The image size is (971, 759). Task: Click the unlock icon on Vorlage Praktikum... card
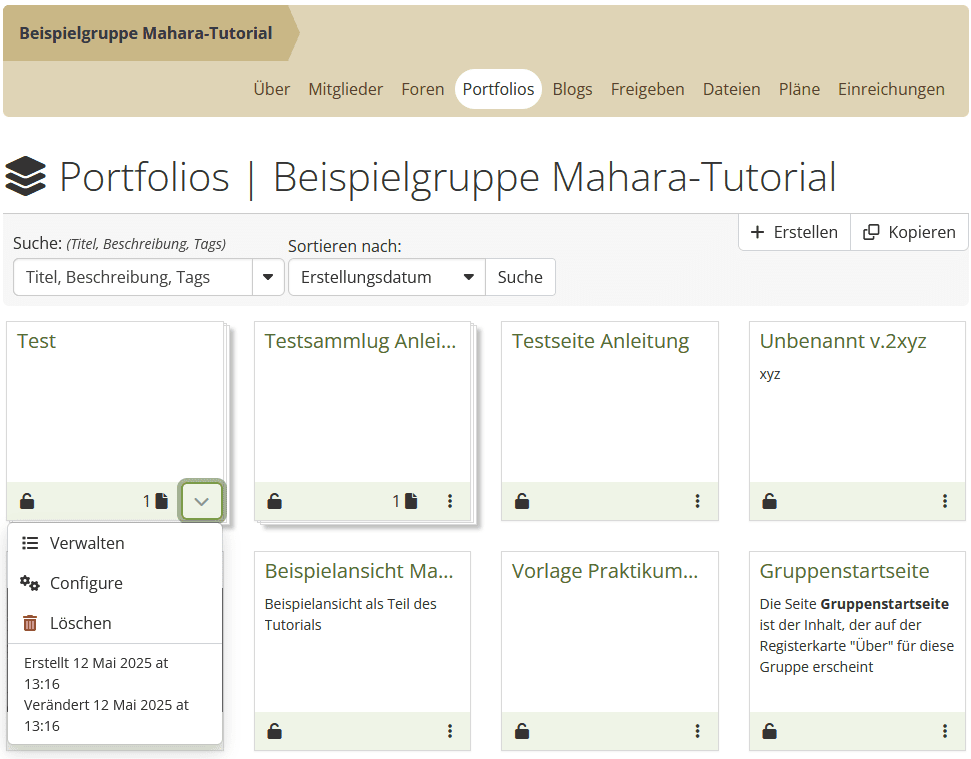tap(522, 731)
